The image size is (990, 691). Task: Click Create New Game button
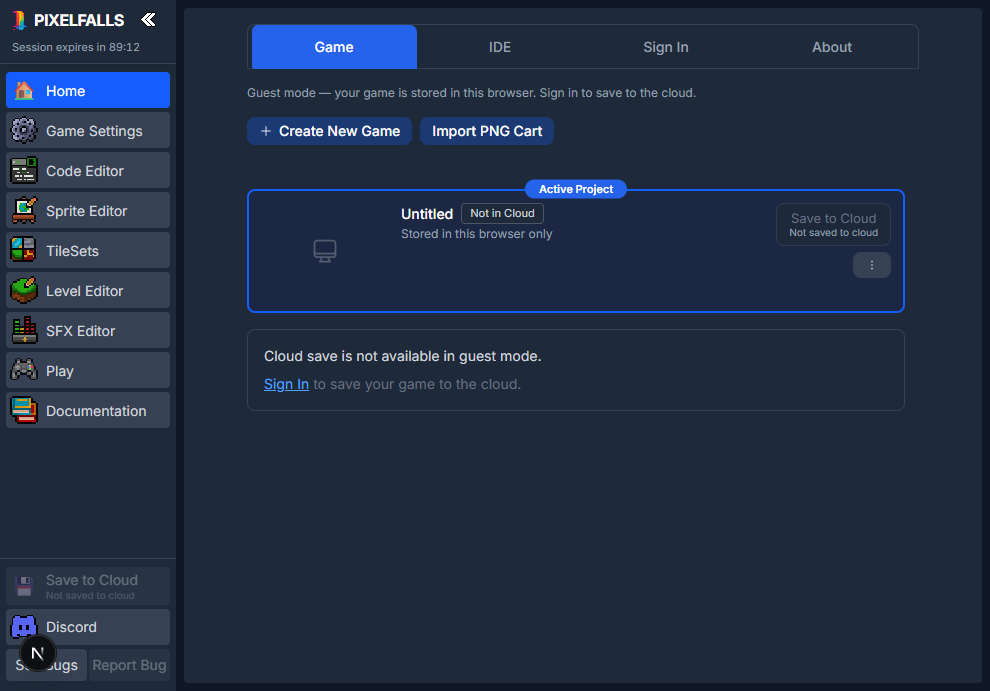coord(330,131)
